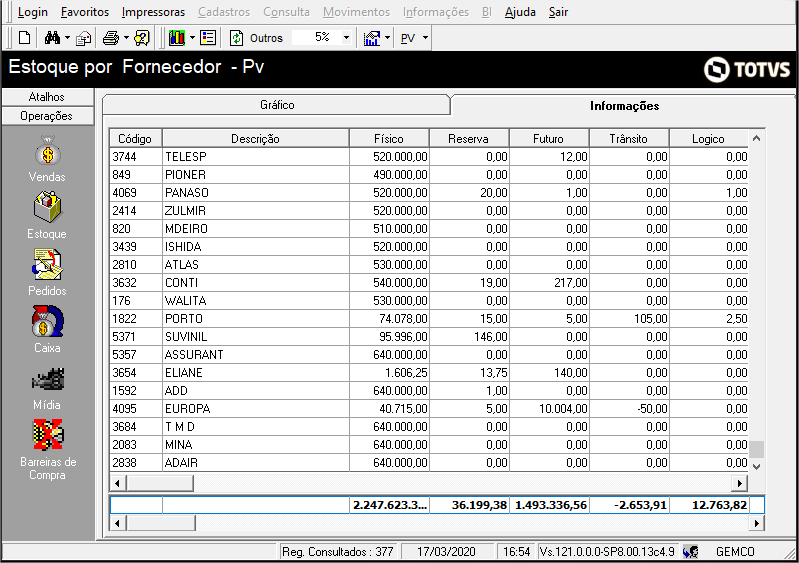Expand the binoculars search dropdown arrow

click(x=67, y=38)
